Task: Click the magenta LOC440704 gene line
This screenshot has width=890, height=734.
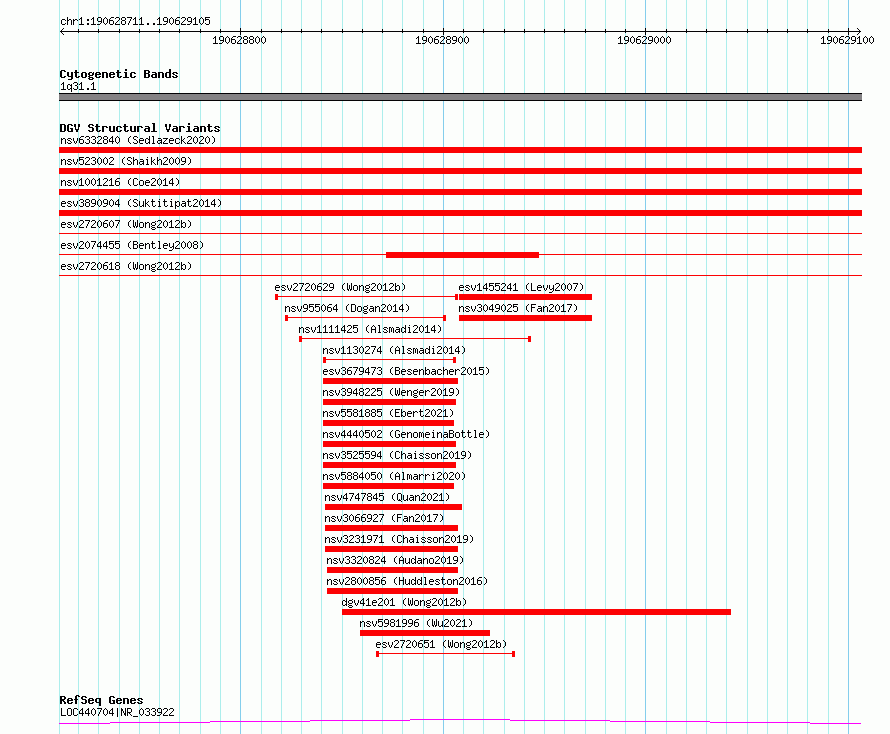Action: 460,722
